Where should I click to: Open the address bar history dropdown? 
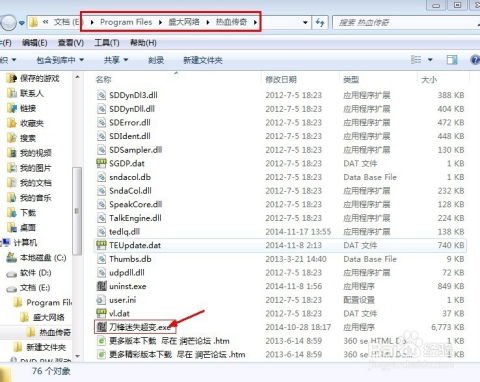pos(305,23)
